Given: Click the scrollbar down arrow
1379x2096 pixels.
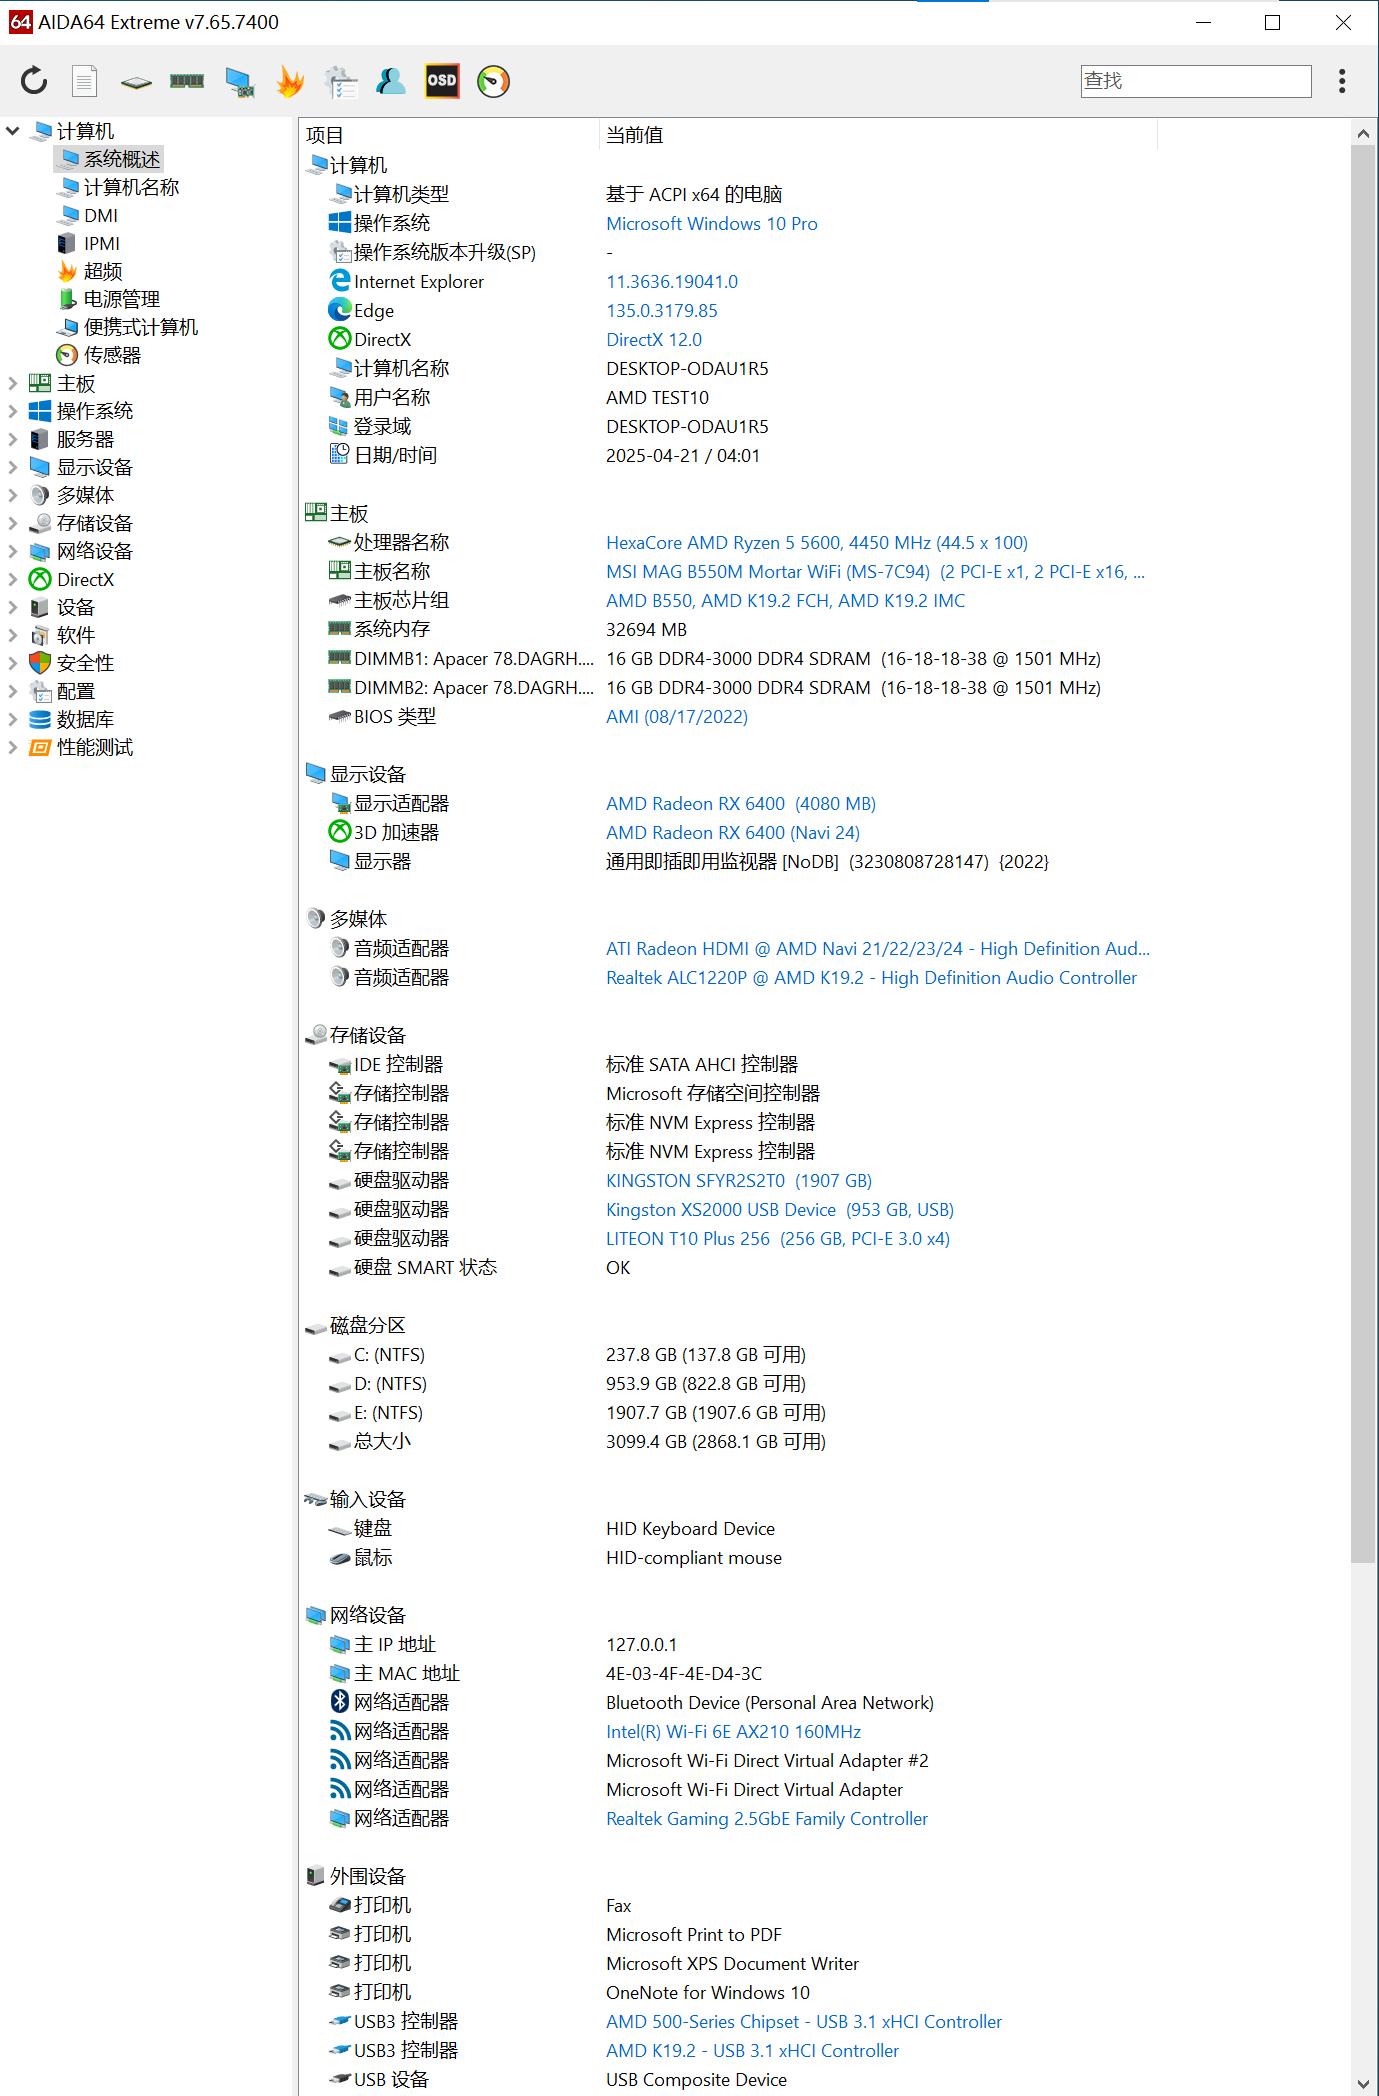Looking at the screenshot, I should point(1363,2083).
